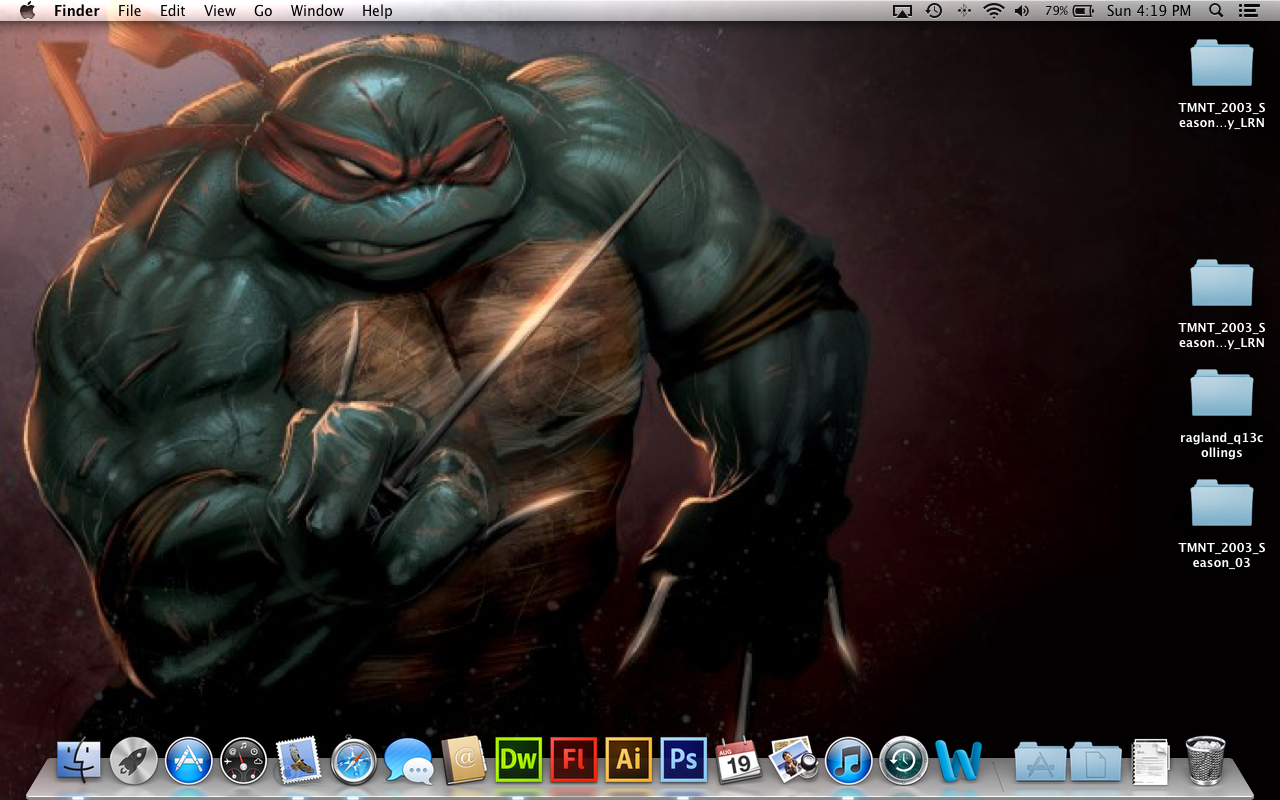The width and height of the screenshot is (1280, 800).
Task: Open Microsoft Word blue W icon
Action: pos(959,762)
